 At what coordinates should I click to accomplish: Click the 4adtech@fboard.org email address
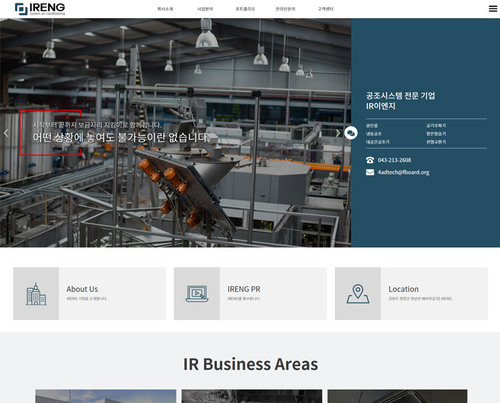(403, 172)
